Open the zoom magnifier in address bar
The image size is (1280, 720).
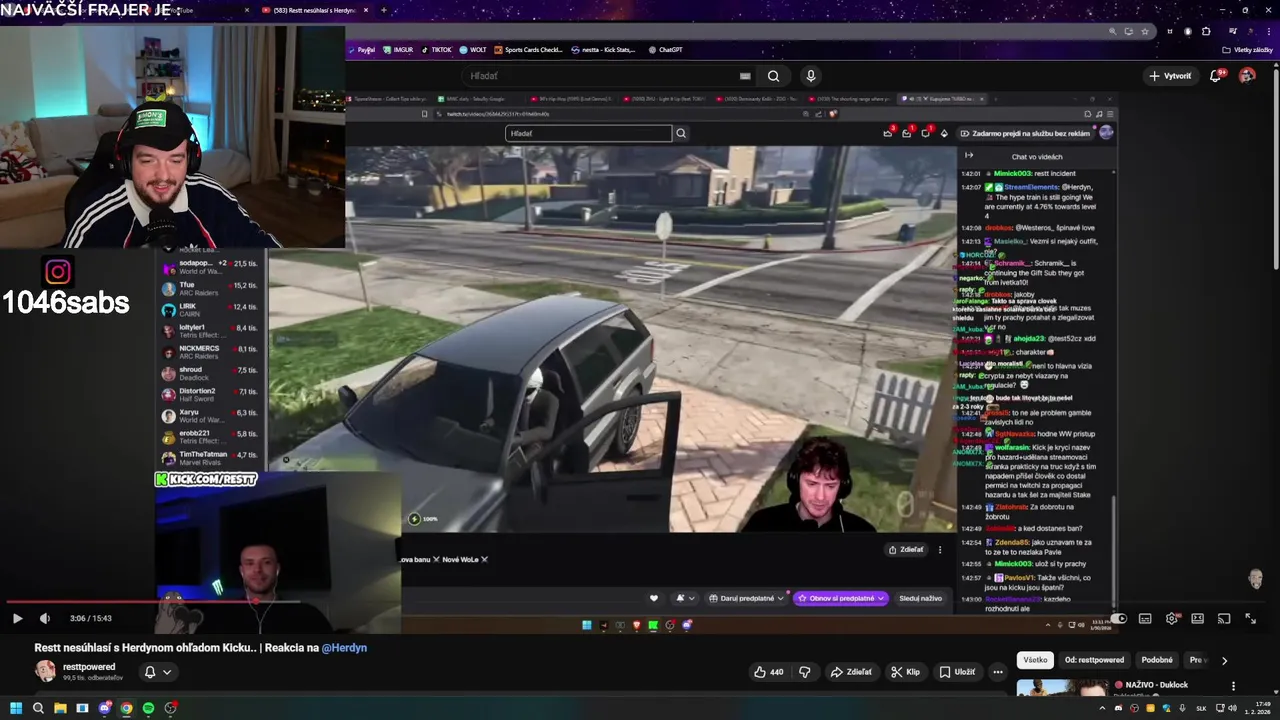[1112, 31]
